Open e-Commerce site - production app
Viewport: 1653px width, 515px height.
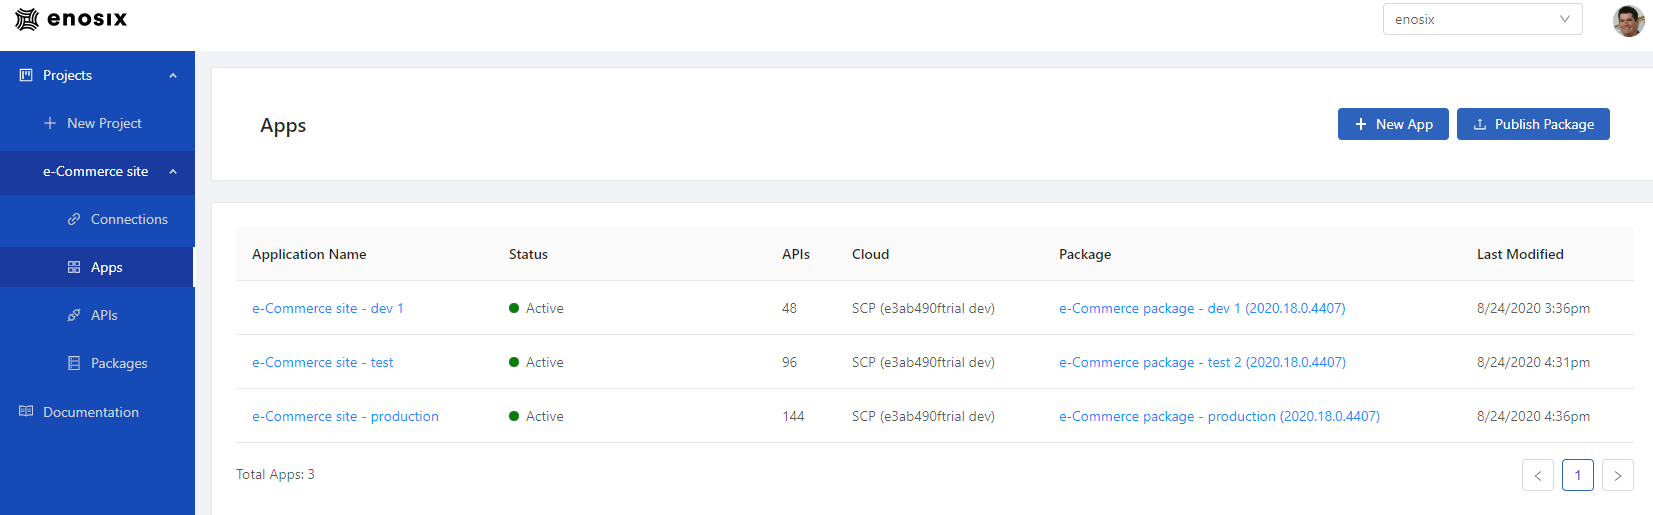coord(345,416)
